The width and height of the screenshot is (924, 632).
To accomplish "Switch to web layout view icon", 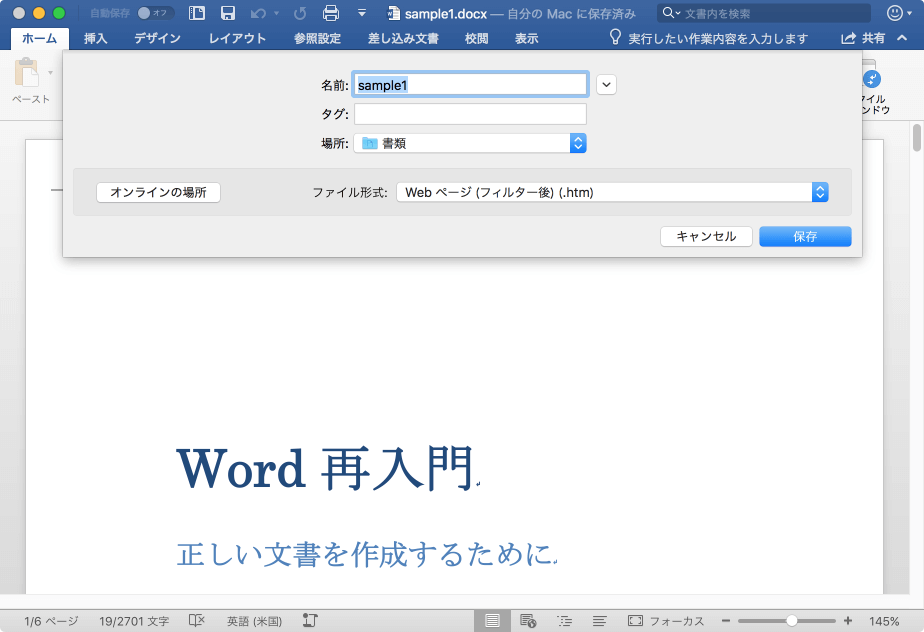I will (x=528, y=621).
